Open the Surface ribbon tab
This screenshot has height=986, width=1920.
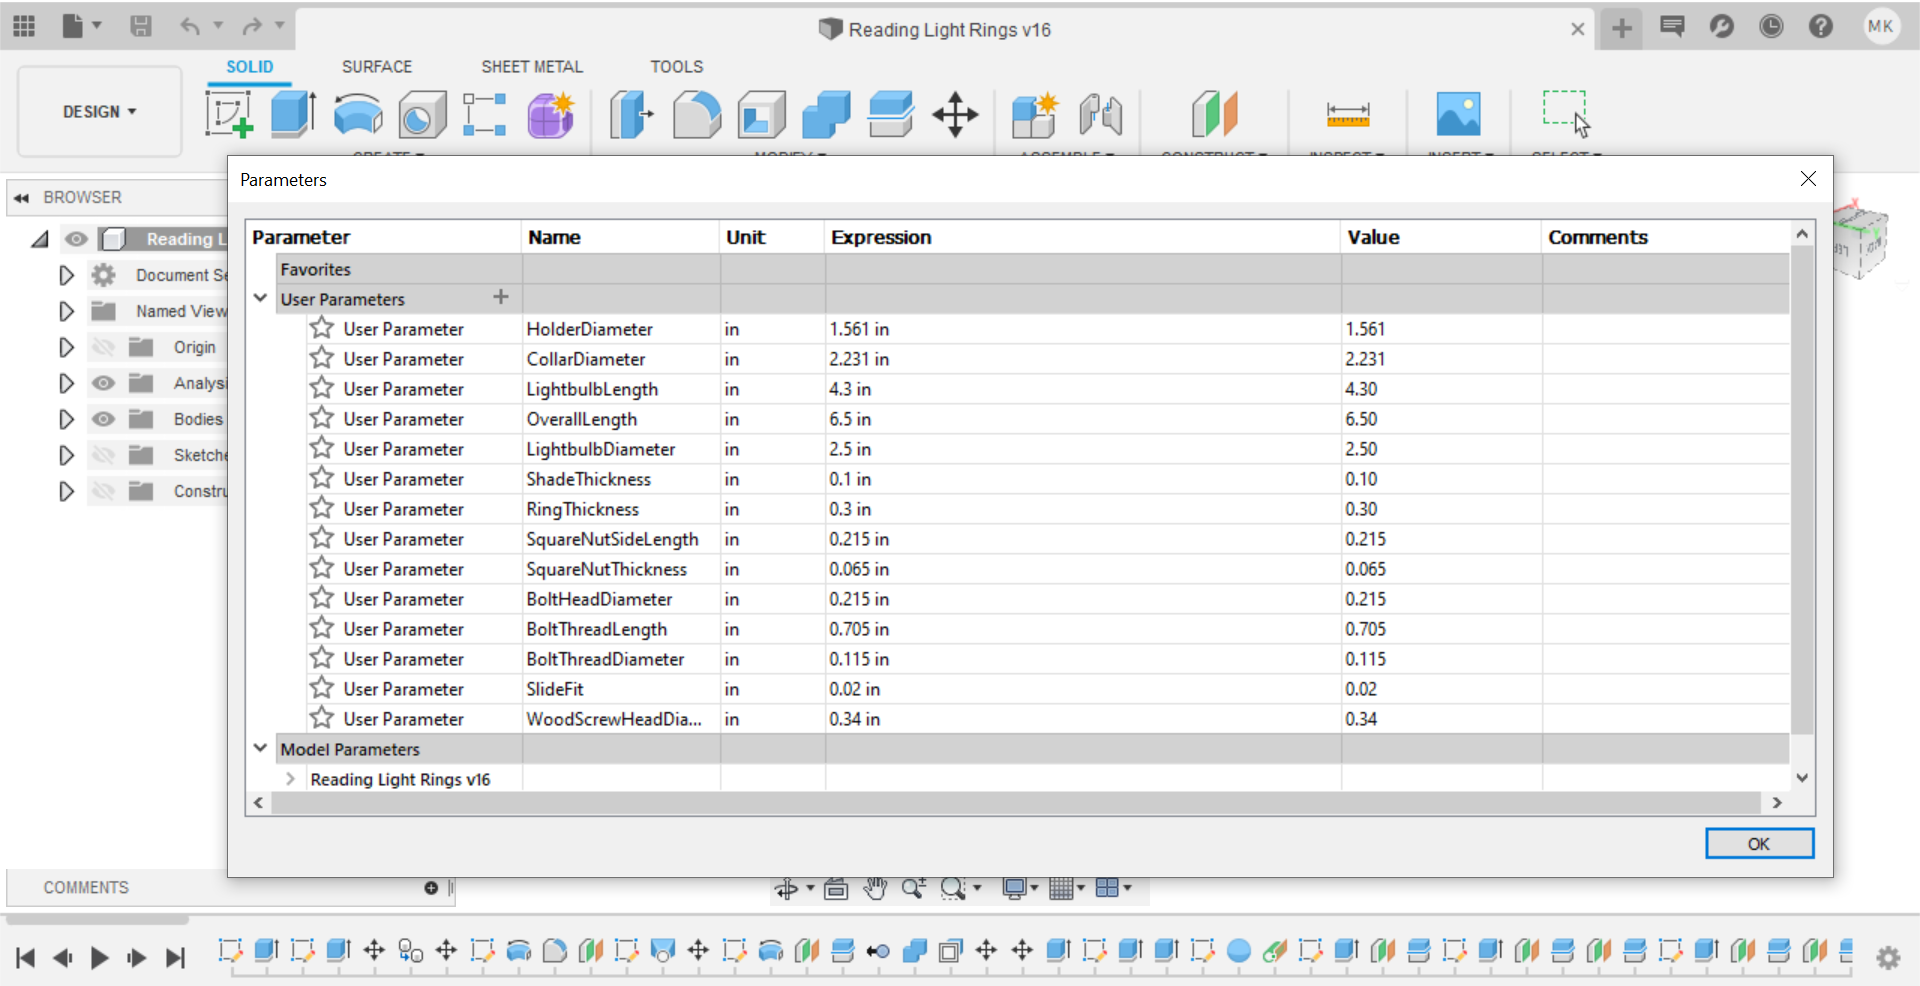(377, 66)
